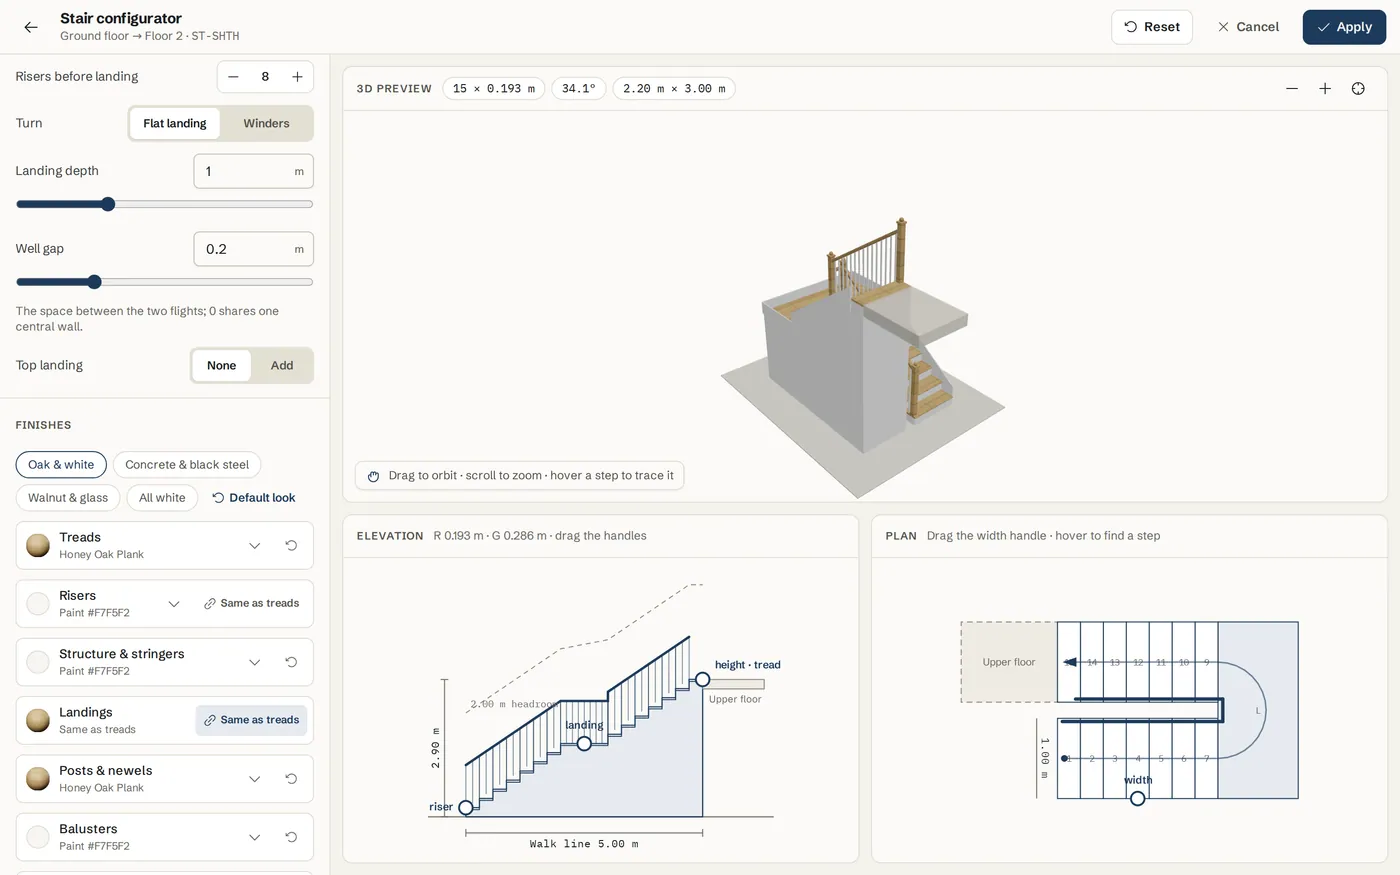Choose the Concrete & black steel preset

tap(187, 464)
